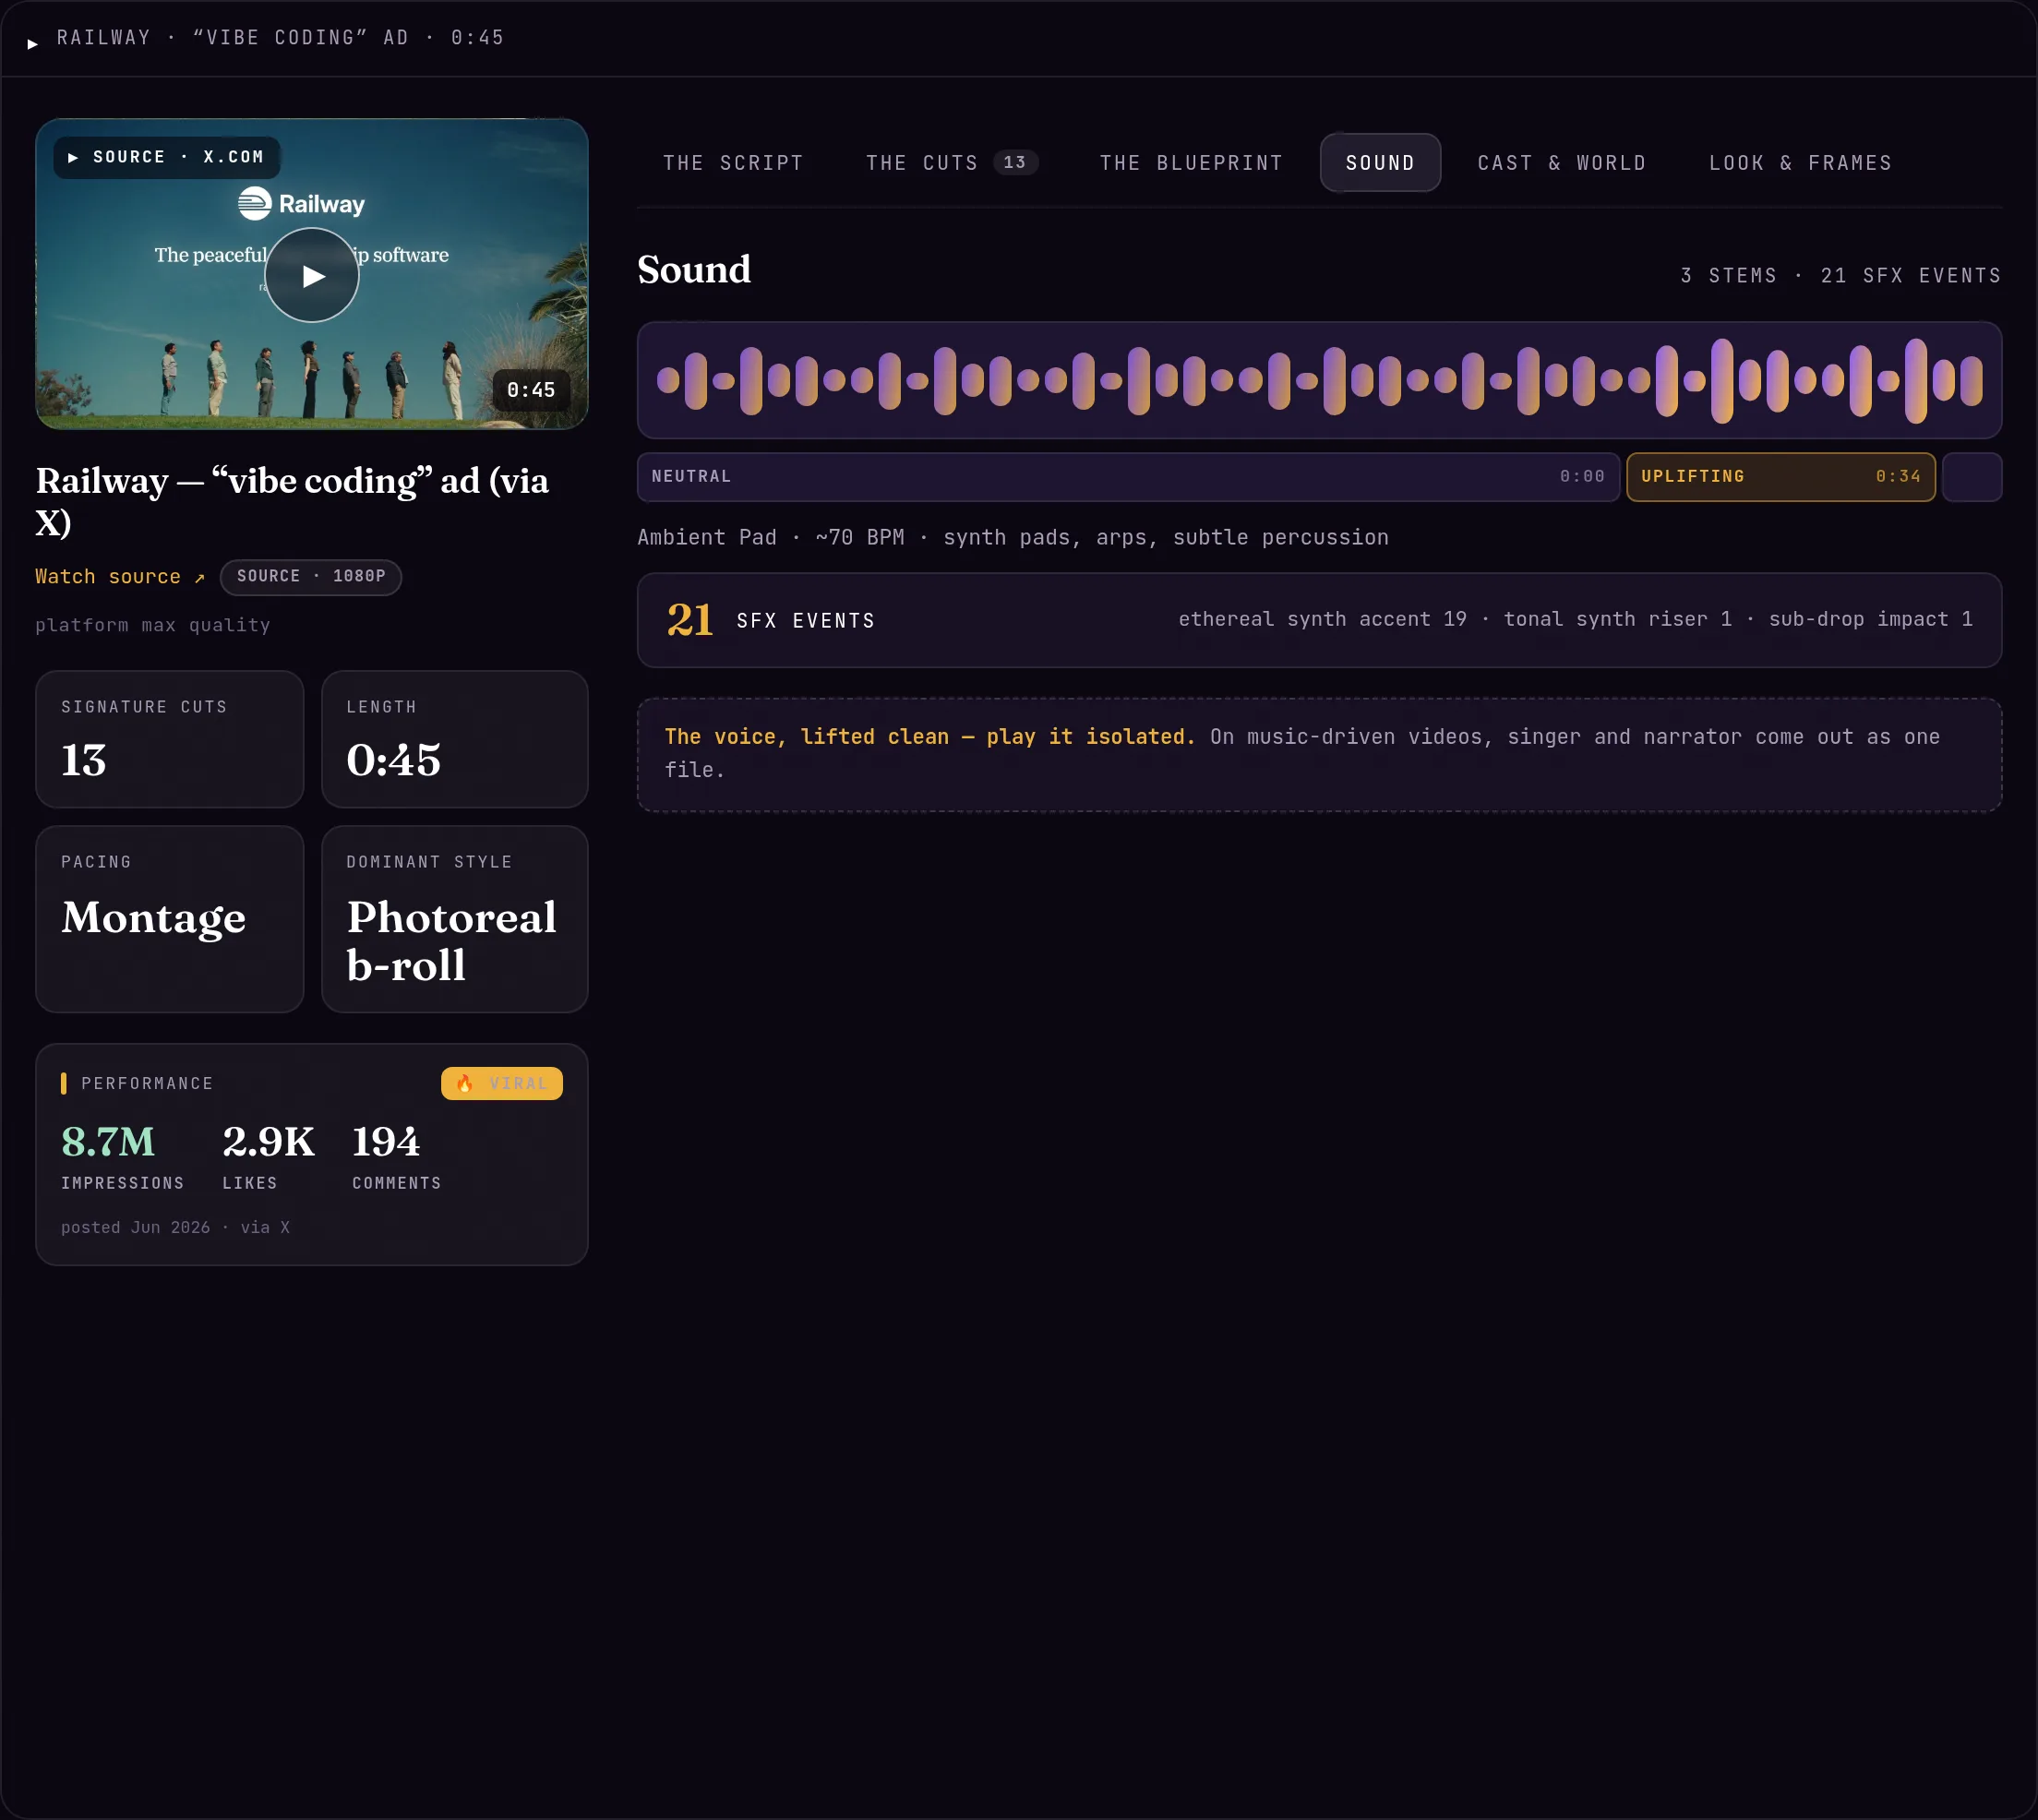Click the header text 'RAILWAY · "VIBE CODING" AD · 0:45'

[280, 38]
